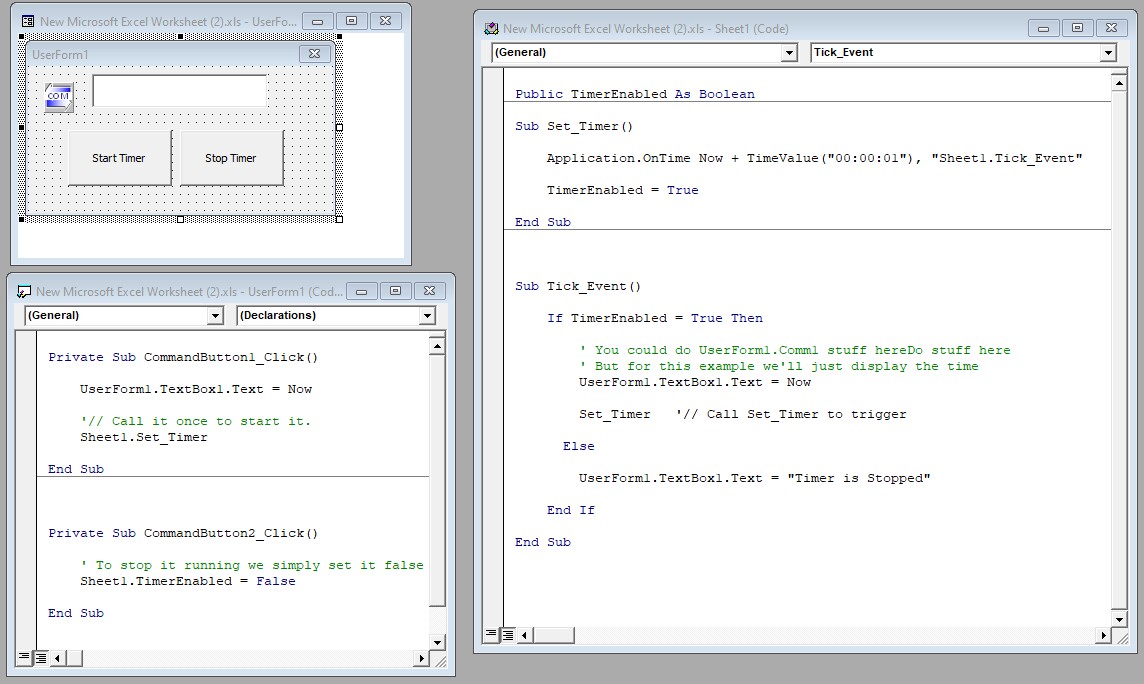Click scroll-down arrow in UserForm1 code window
Screen dimensions: 1144x684
(437, 642)
